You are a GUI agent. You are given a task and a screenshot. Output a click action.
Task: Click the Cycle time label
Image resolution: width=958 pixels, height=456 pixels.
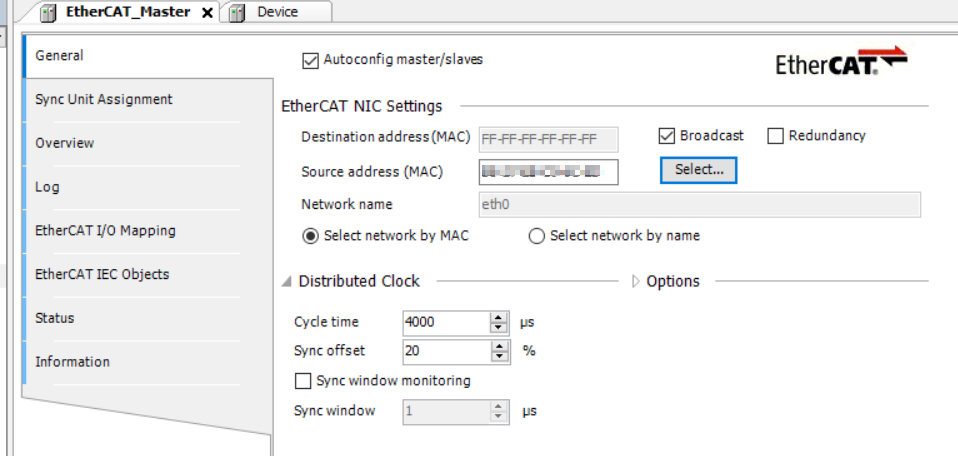click(x=326, y=322)
